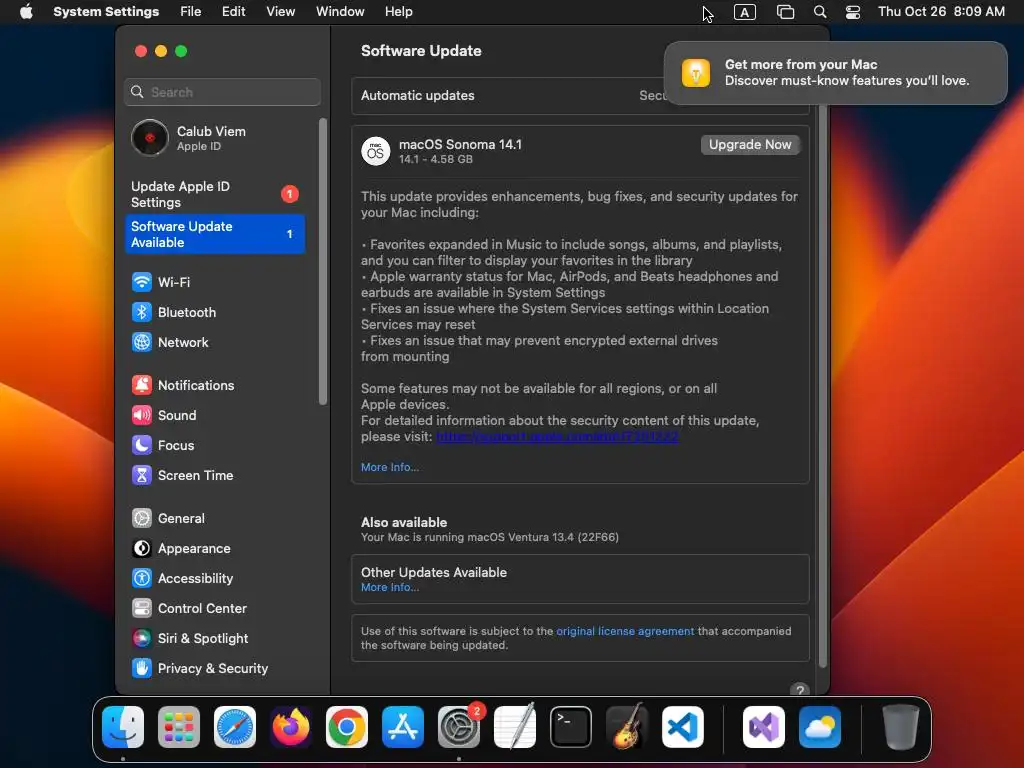
Task: Open Firefox from the Dock
Action: pyautogui.click(x=291, y=727)
